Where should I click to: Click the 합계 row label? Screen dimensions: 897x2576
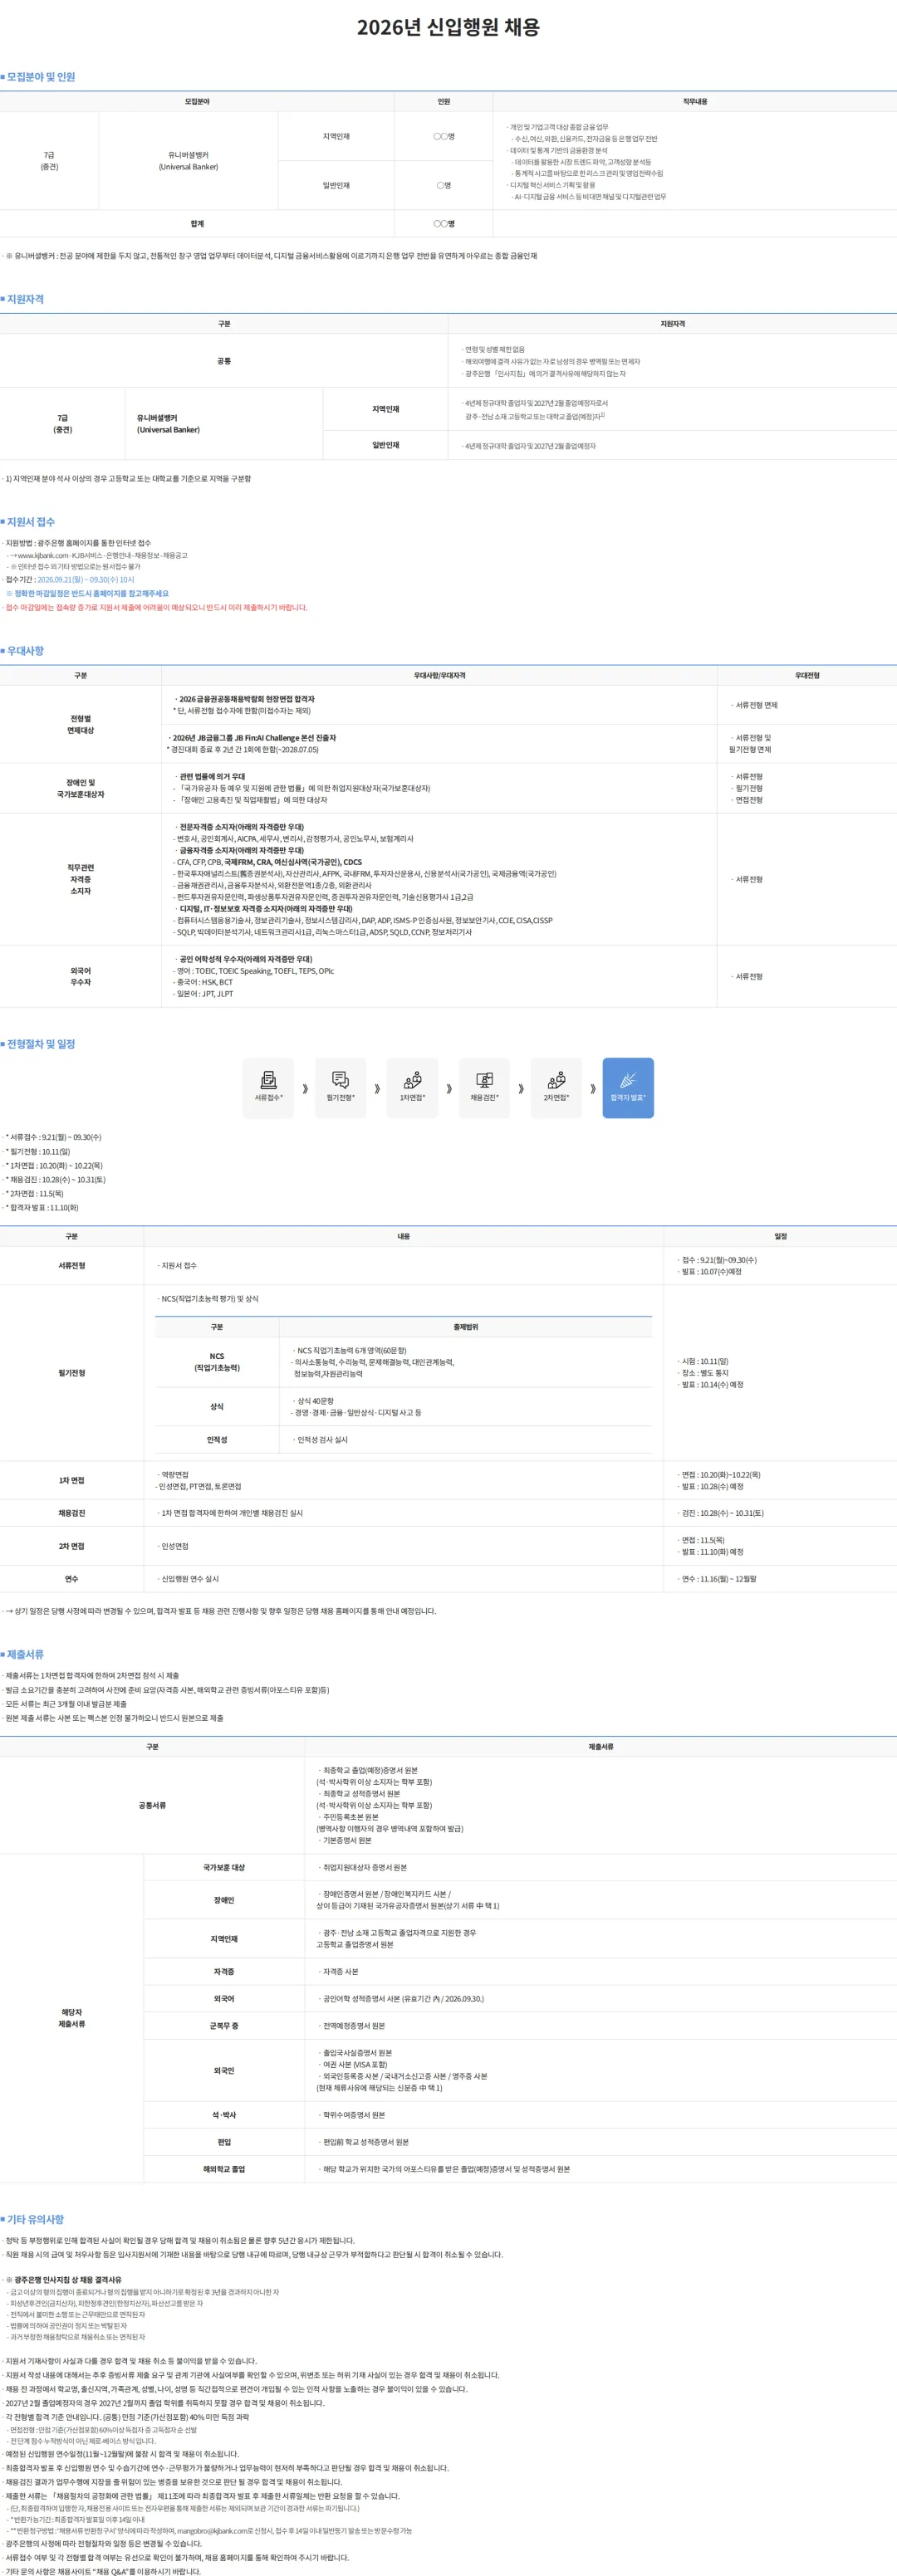click(x=197, y=224)
